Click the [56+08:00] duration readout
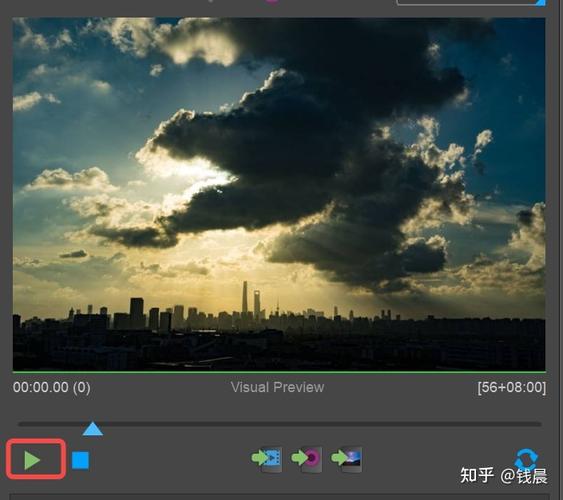The height and width of the screenshot is (500, 563). tap(512, 388)
